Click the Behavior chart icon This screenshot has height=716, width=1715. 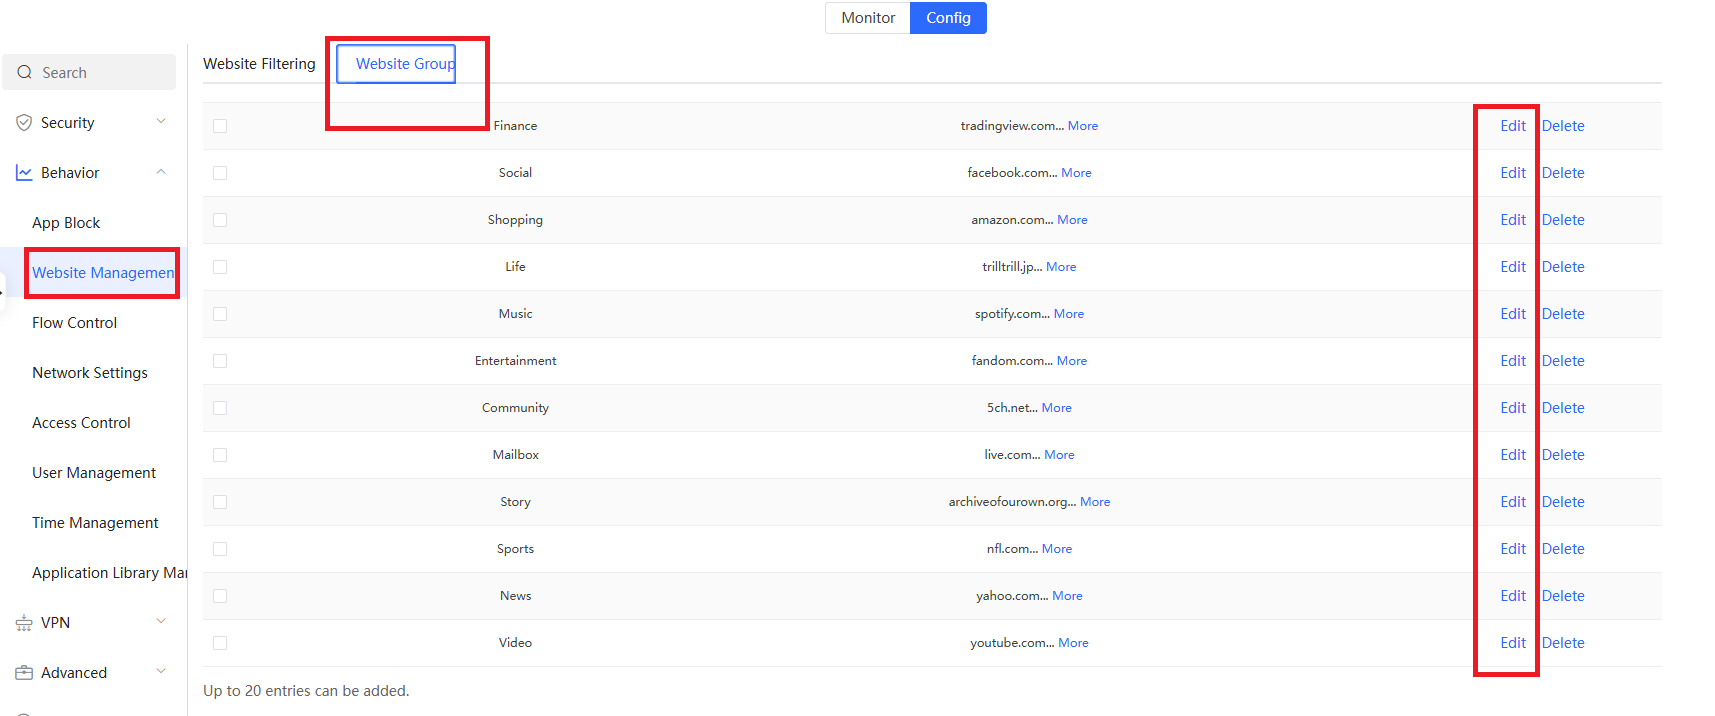[24, 173]
